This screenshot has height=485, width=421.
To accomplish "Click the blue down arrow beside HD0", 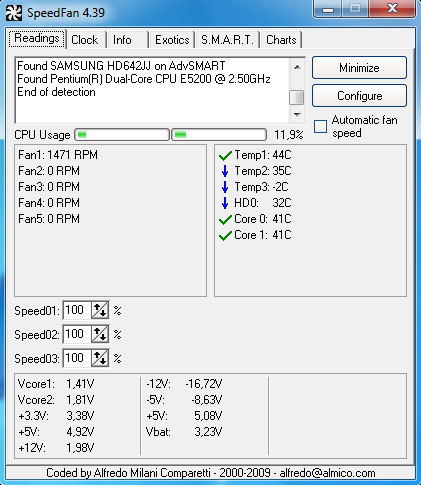I will coord(225,203).
